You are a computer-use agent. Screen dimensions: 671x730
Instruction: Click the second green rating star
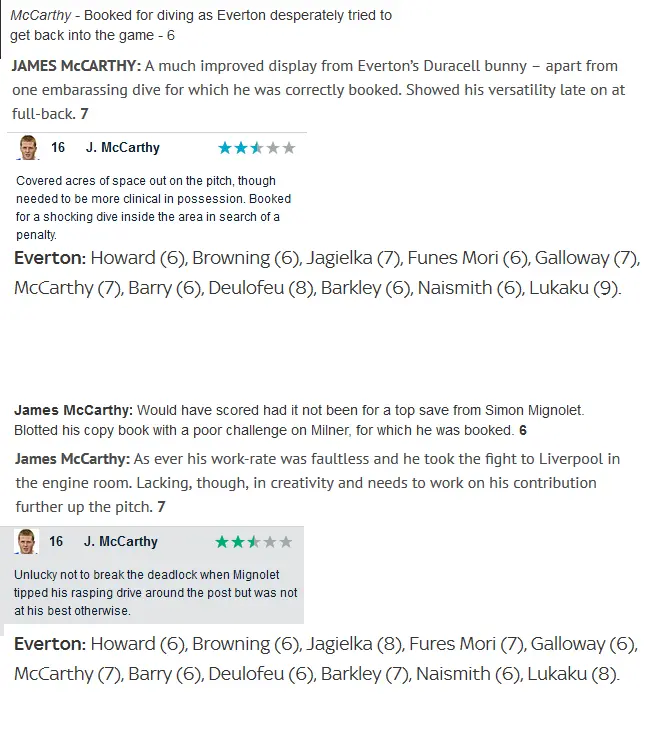click(x=238, y=542)
